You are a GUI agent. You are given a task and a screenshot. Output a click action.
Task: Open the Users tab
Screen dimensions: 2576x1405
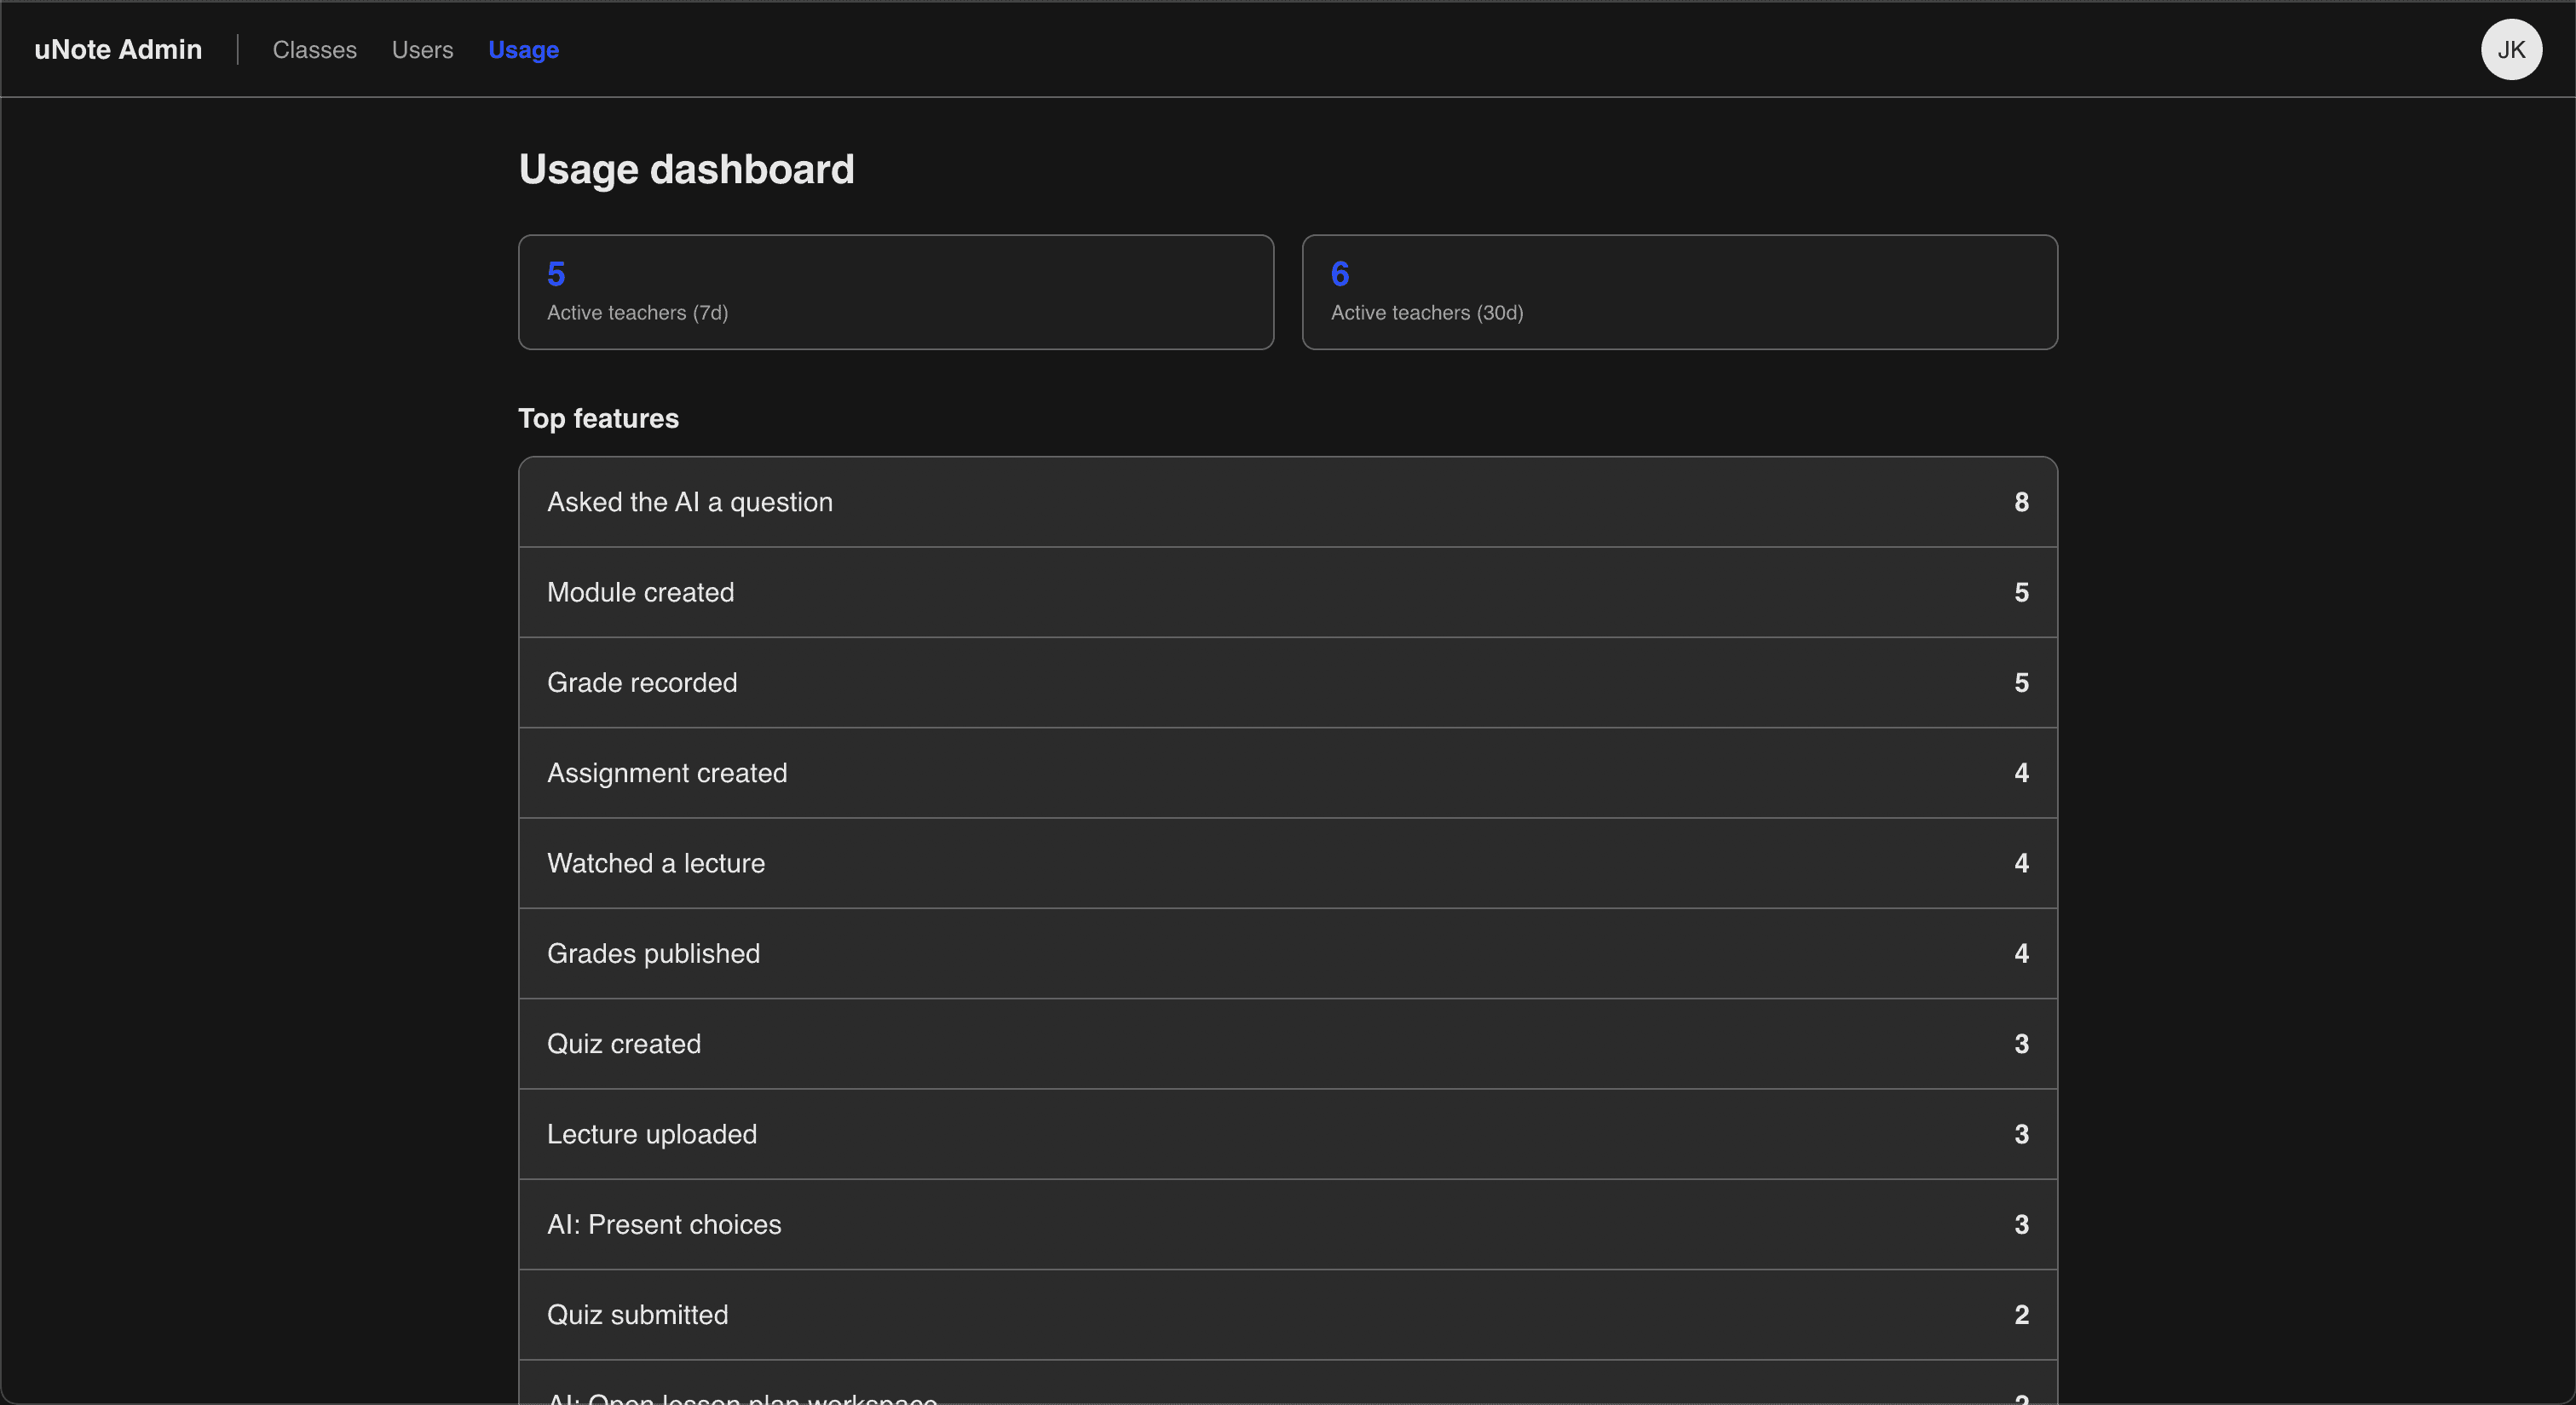(x=422, y=49)
